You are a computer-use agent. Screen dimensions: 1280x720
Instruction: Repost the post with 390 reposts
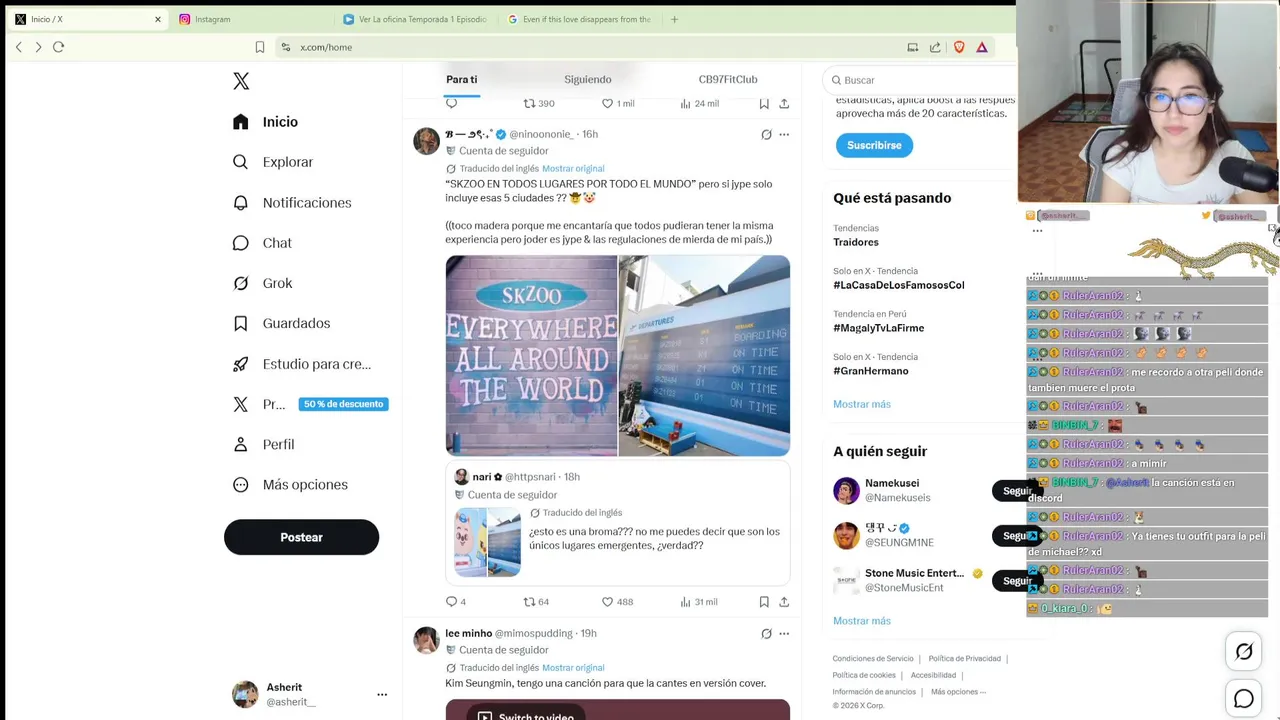[539, 103]
